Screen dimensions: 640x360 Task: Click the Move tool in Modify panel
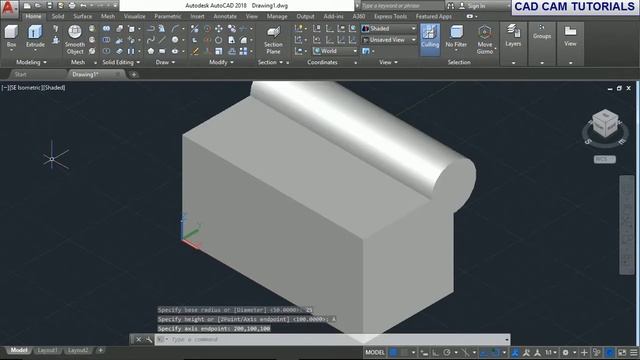pyautogui.click(x=219, y=28)
